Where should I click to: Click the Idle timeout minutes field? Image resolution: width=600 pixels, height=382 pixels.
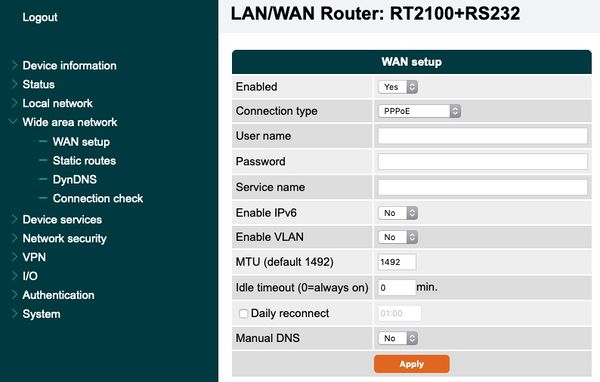pos(397,287)
